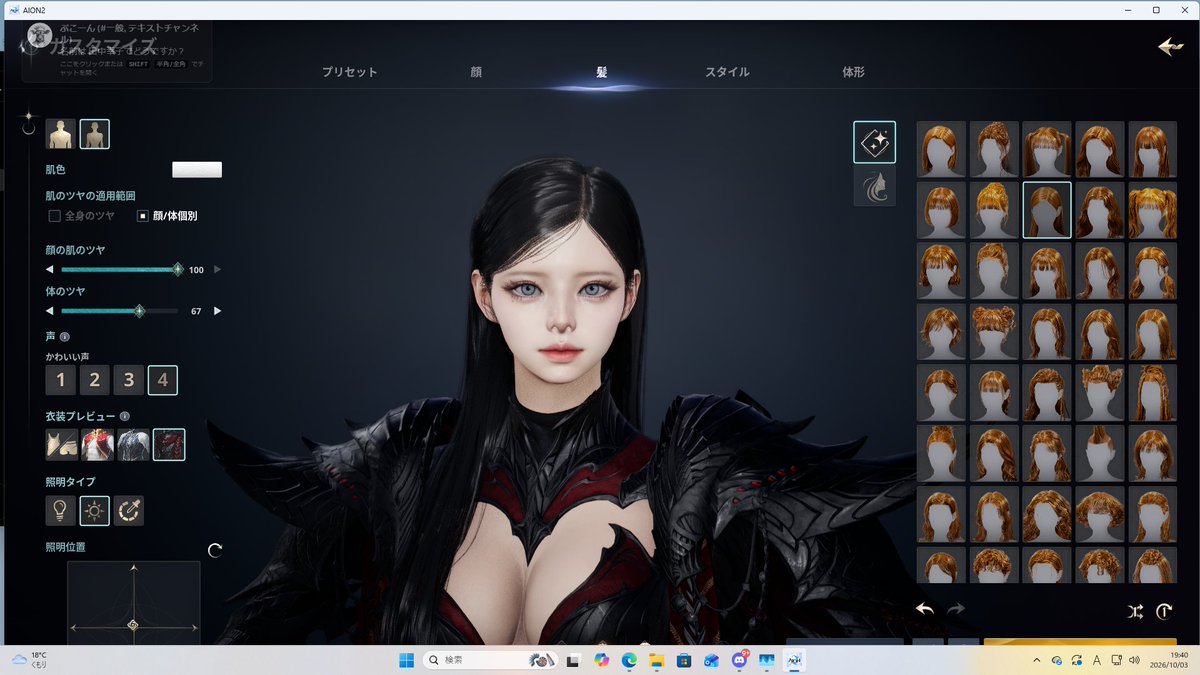Screen dimensions: 1200x675
Task: Decrease 顔の肌のツヤ with the left arrow
Action: pos(50,269)
